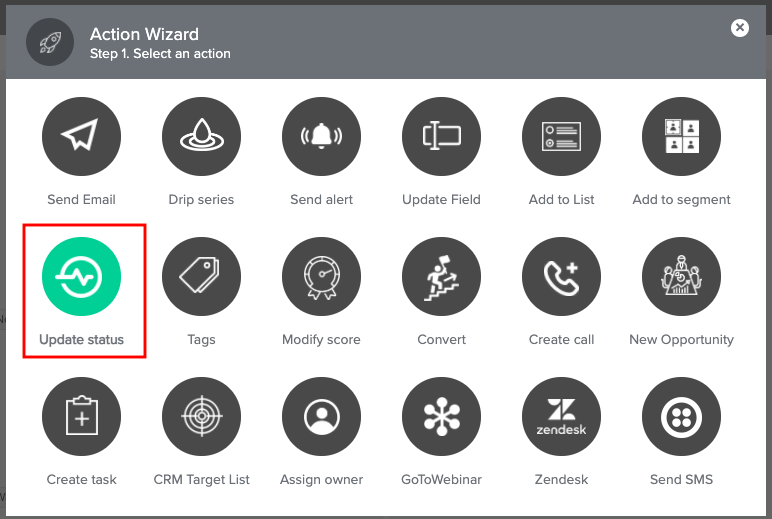Pick the Zendesk logo icon
The image size is (772, 519).
[562, 416]
